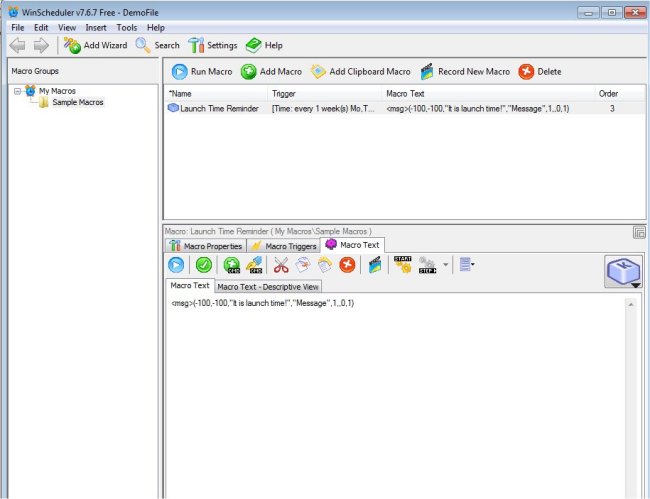Delete the selected macro

[540, 72]
